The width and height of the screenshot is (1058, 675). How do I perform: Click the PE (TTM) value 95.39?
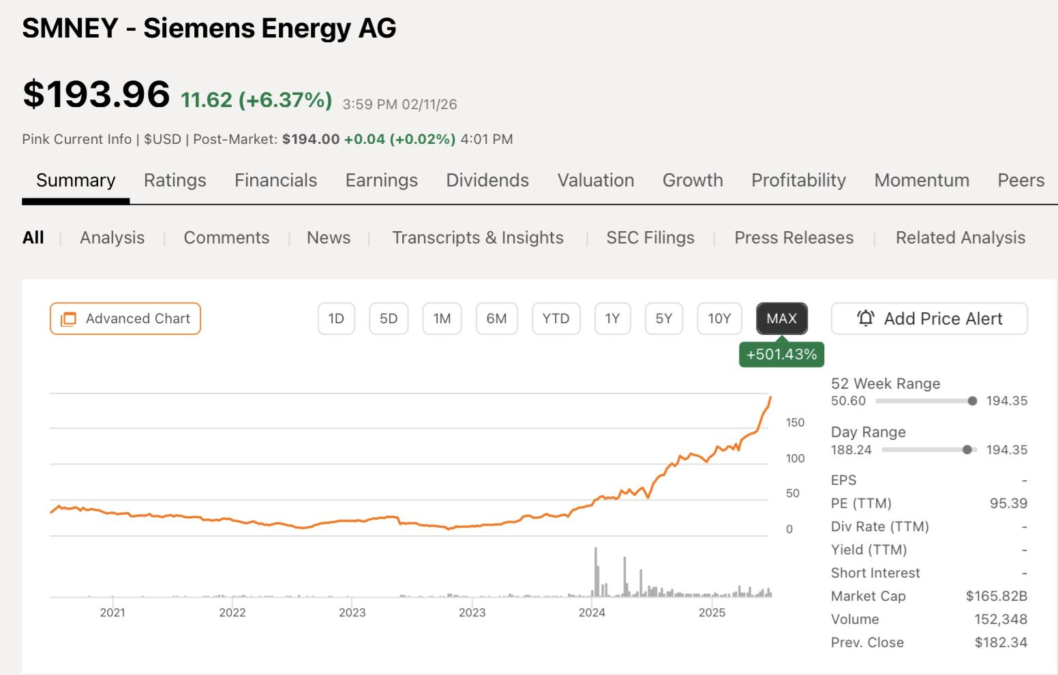[x=1009, y=504]
